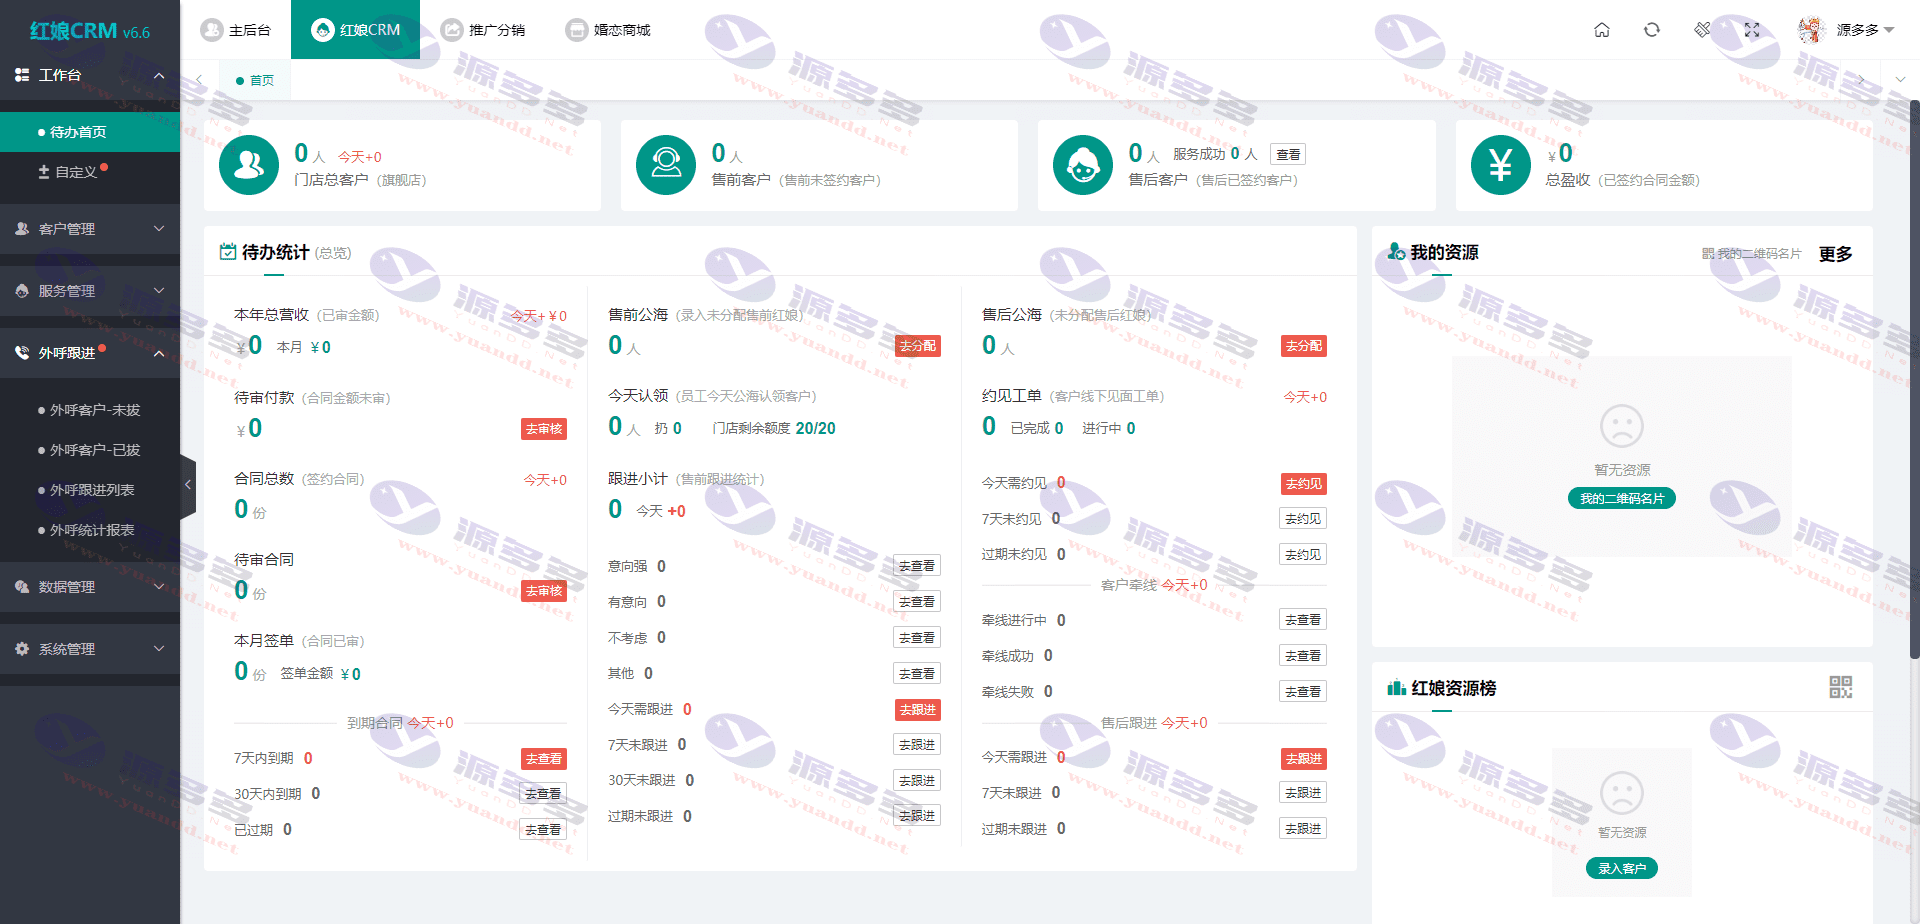Click 去跟进 for 30天未跟进
This screenshot has height=924, width=1920.
tap(917, 781)
